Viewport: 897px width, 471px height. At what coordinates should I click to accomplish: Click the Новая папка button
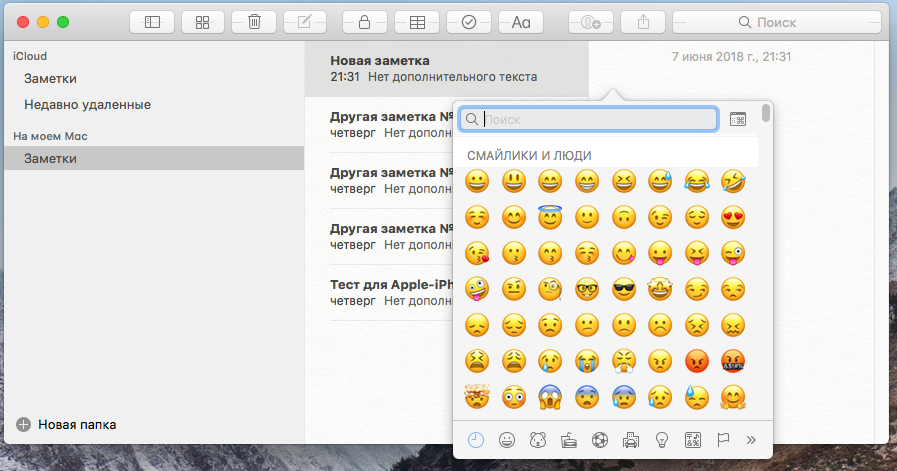click(66, 425)
